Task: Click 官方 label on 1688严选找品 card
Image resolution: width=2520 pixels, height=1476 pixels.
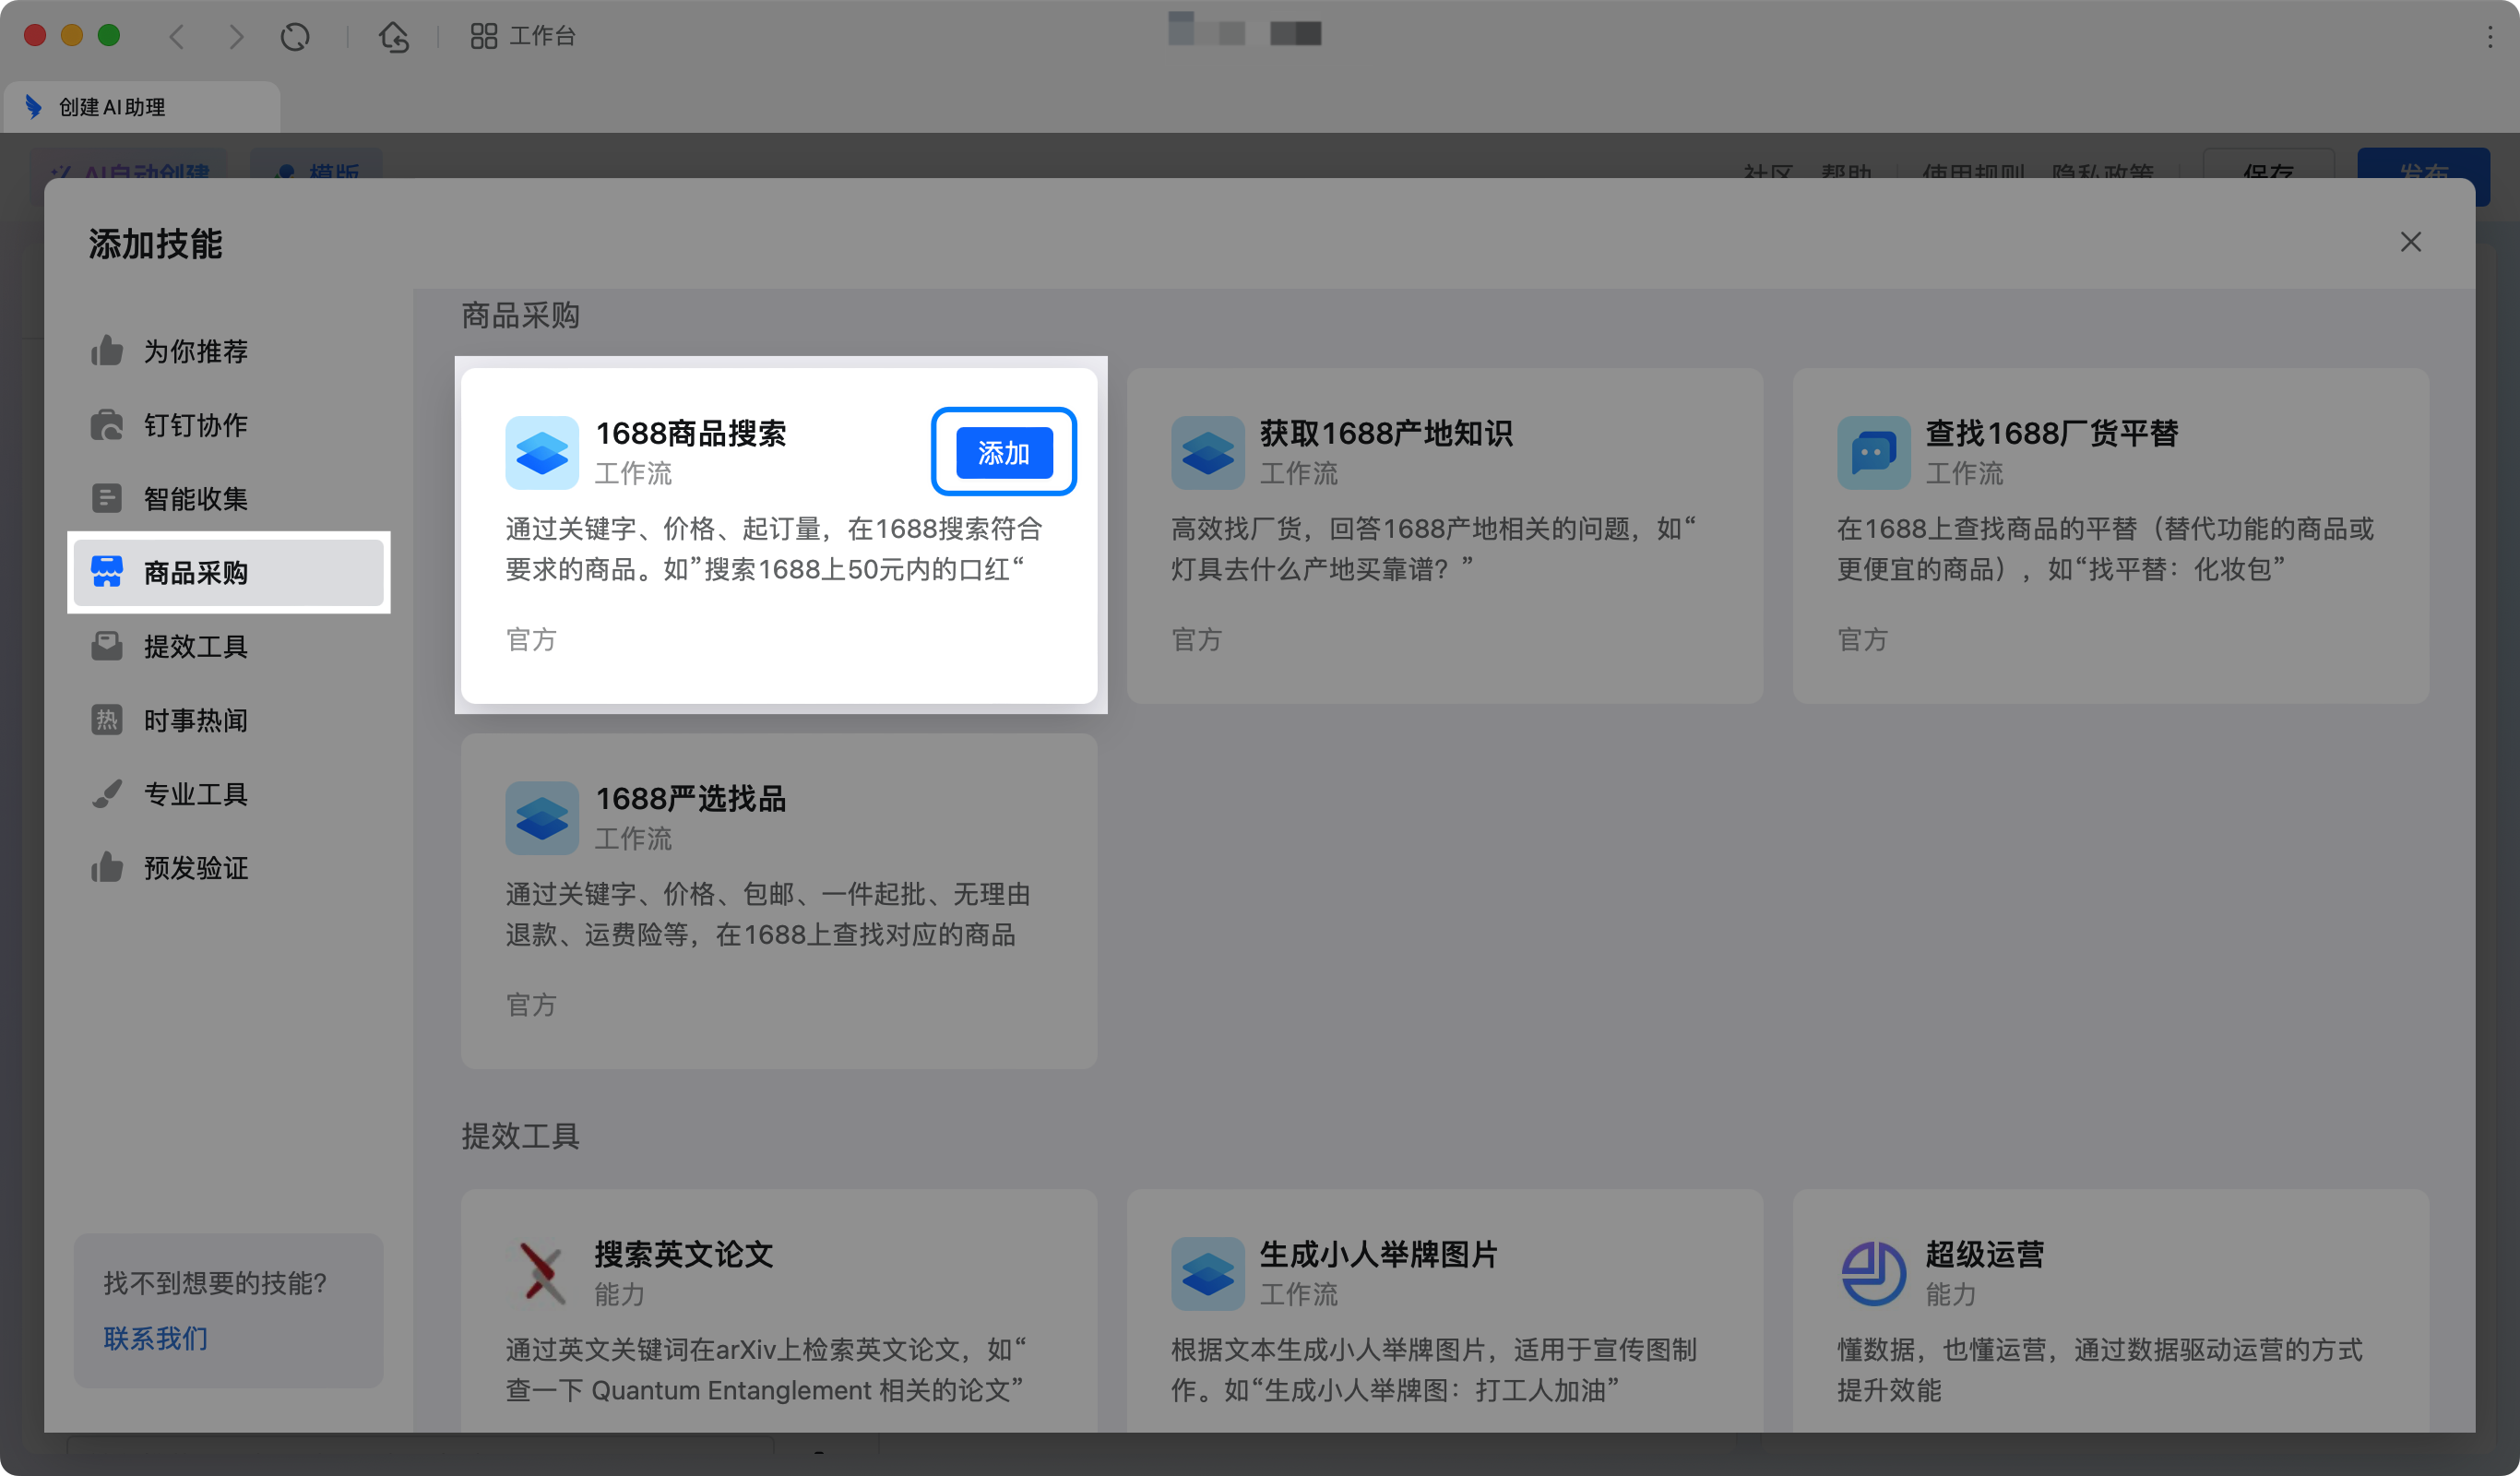Action: [x=531, y=1004]
